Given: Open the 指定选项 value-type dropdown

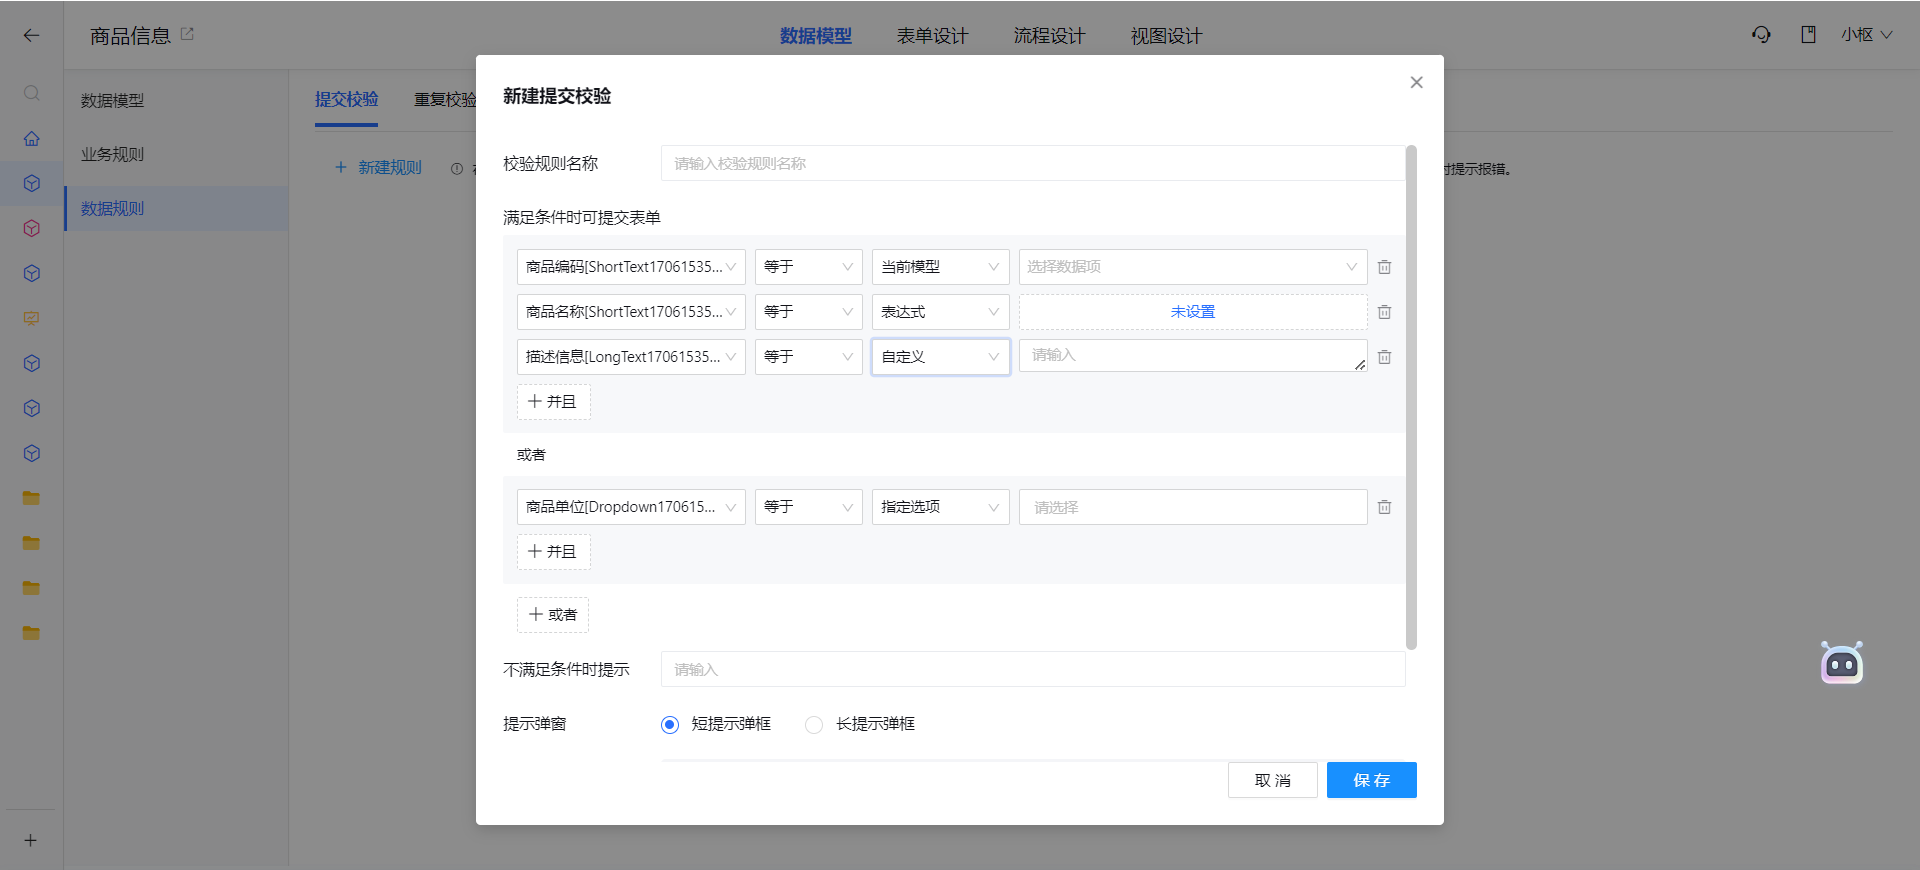Looking at the screenshot, I should click(940, 507).
